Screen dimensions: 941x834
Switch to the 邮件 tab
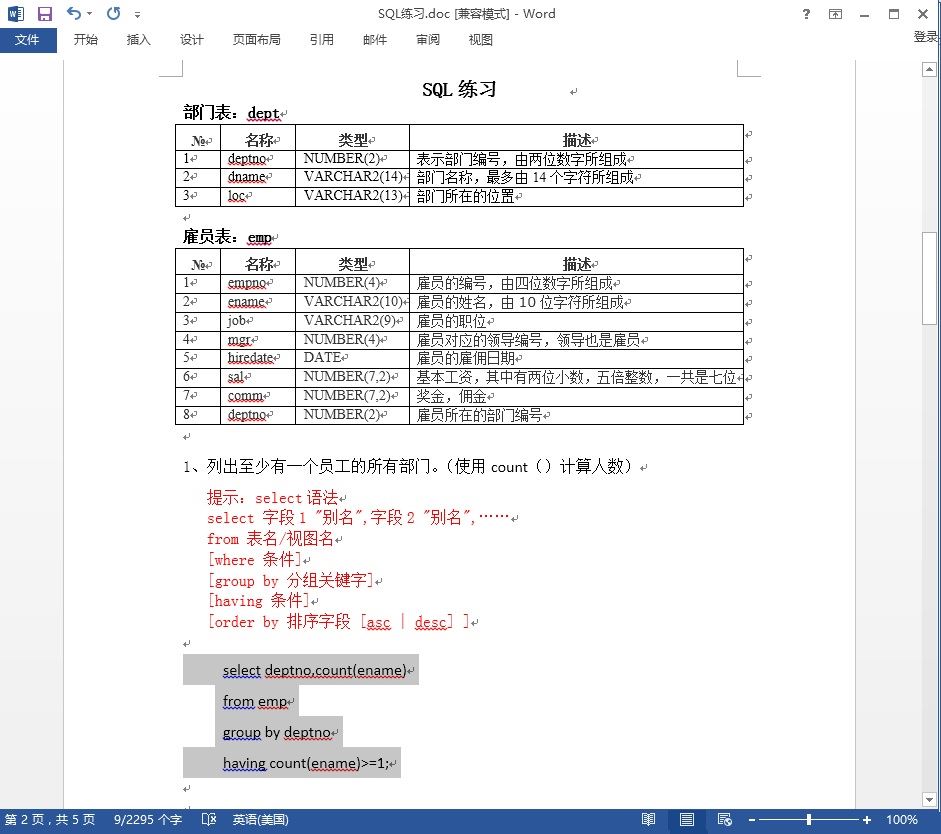[x=374, y=40]
